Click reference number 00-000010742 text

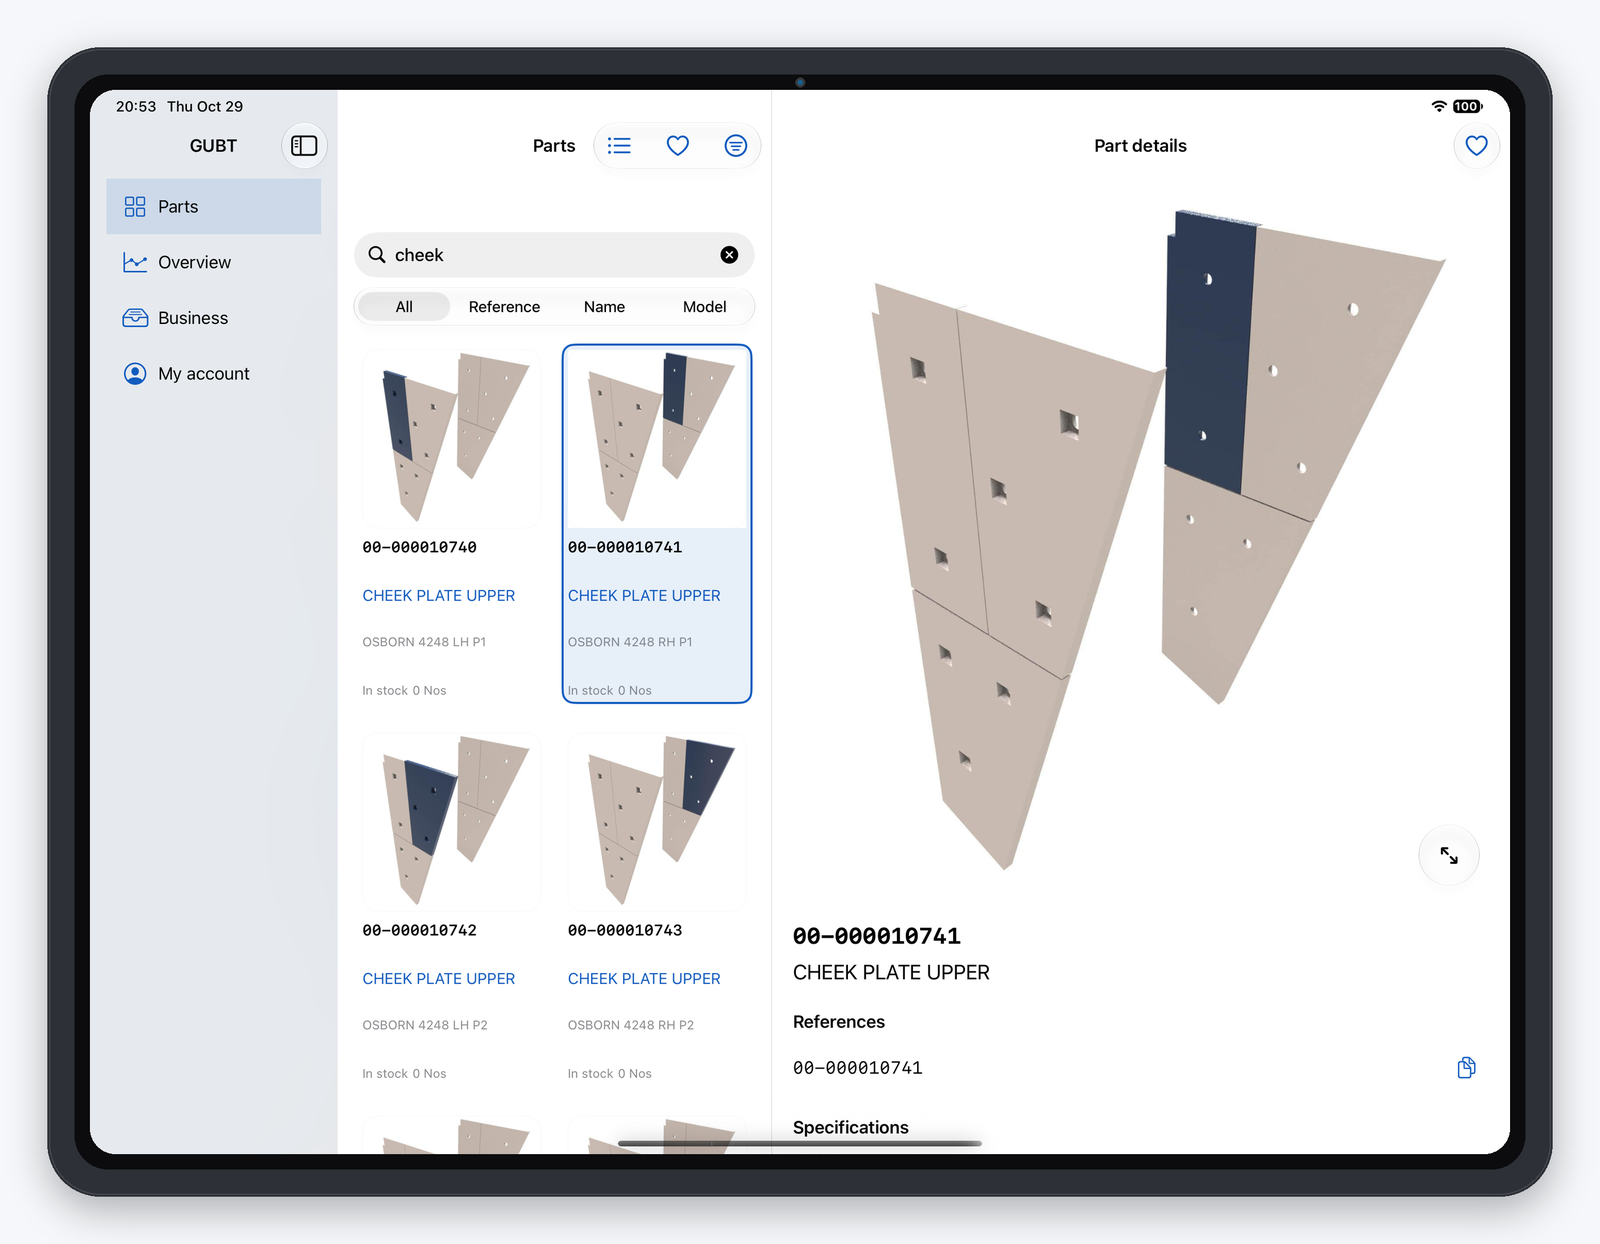[420, 931]
